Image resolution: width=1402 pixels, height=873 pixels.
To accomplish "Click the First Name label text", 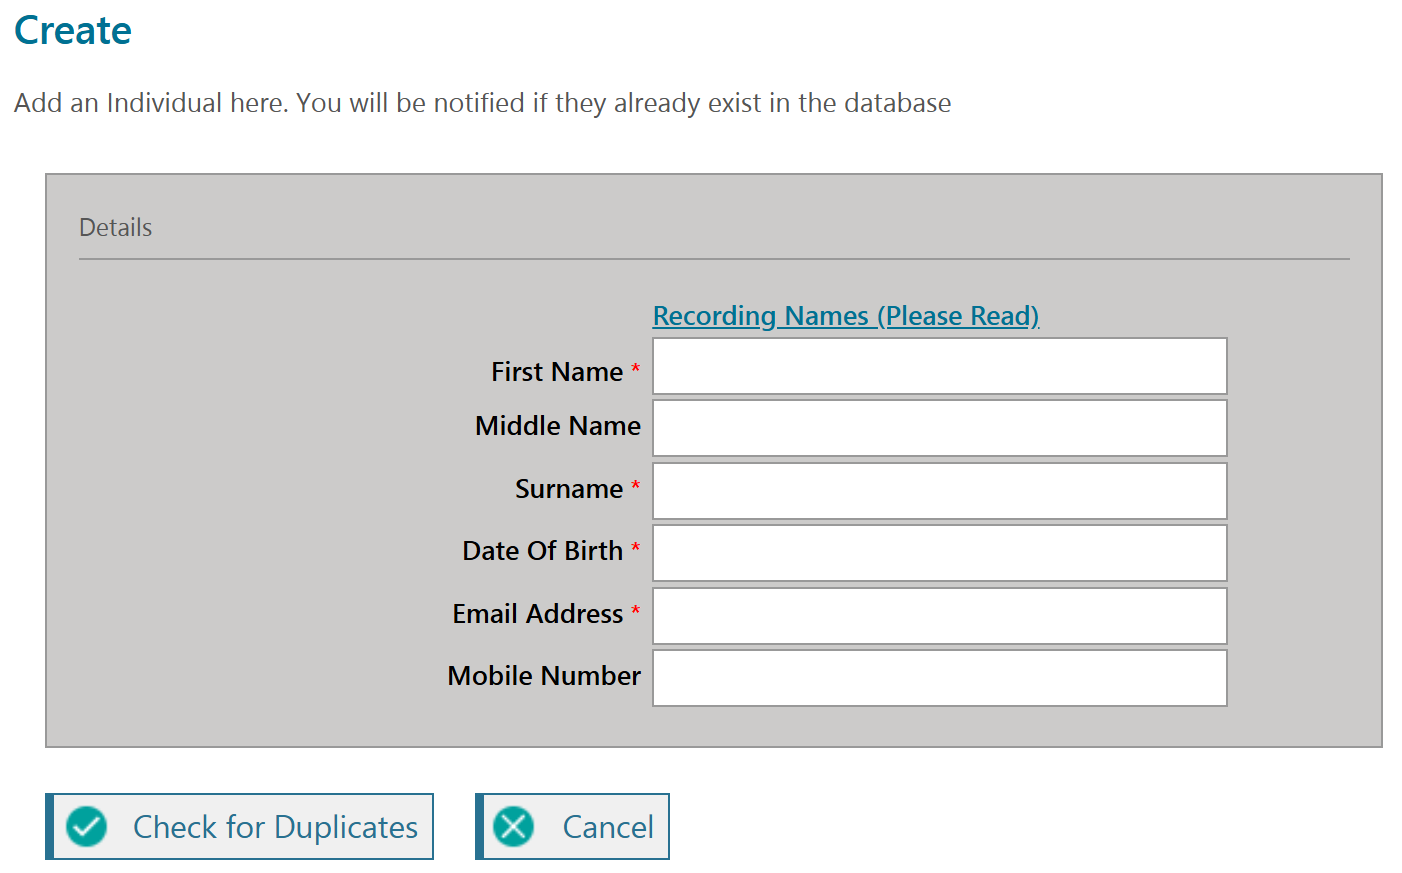I will point(557,372).
